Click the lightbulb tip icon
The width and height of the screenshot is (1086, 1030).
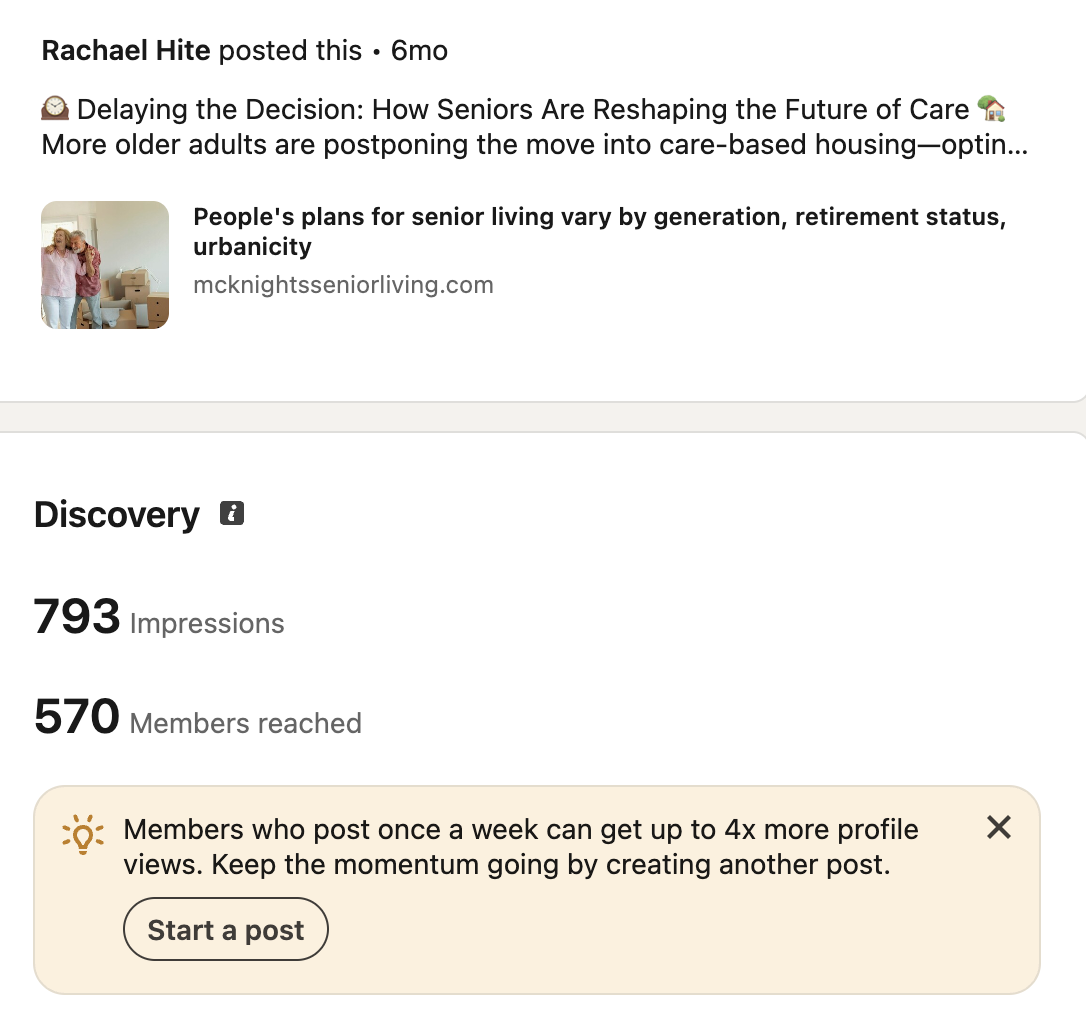82,832
